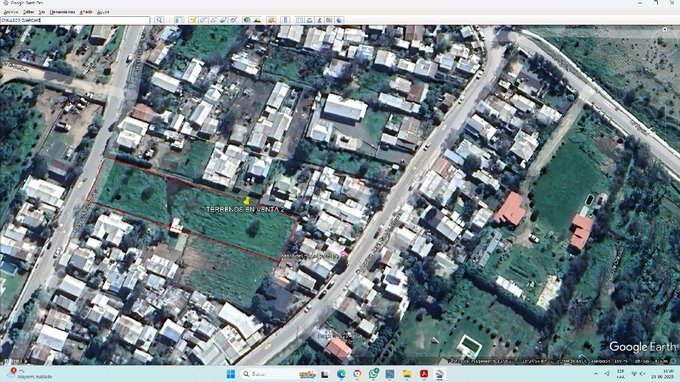Open the Añadir menu
Viewport: 680px width, 382px height.
86,12
